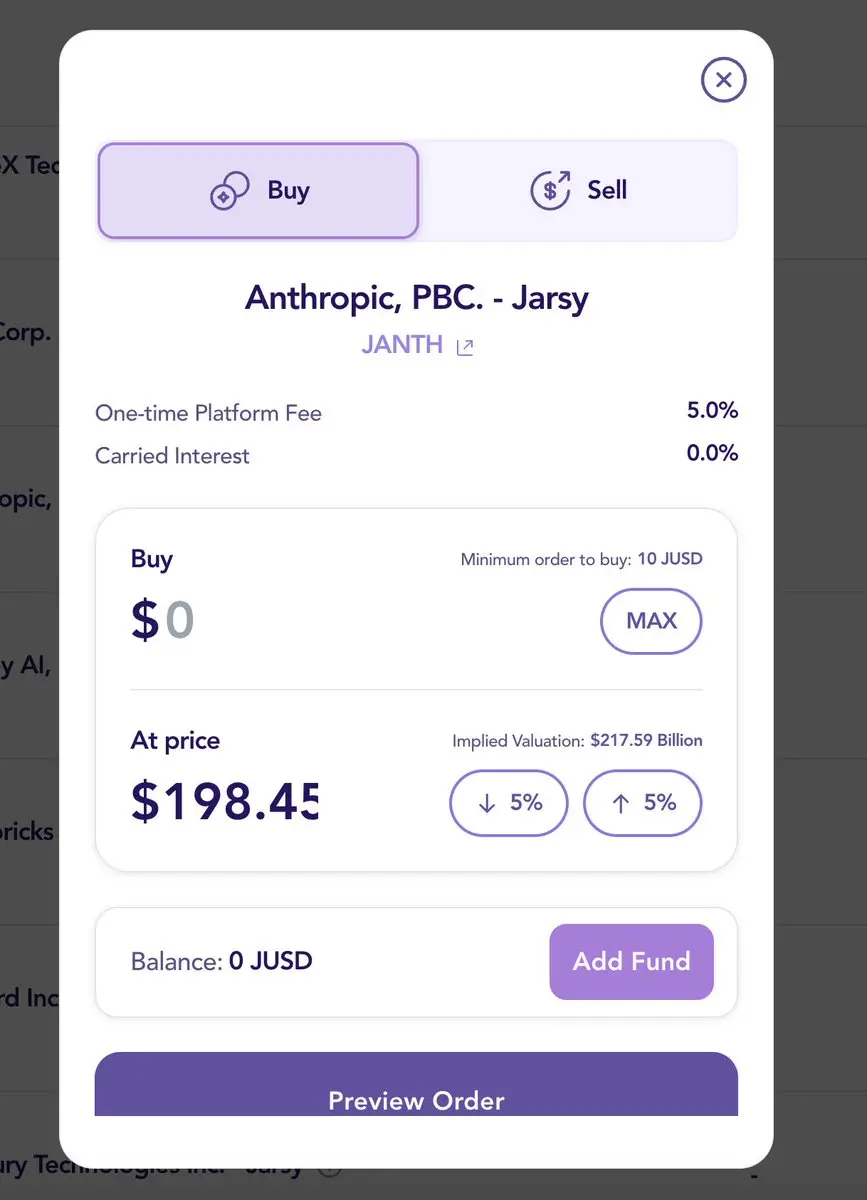Viewport: 867px width, 1200px height.
Task: Click the dollar-arrow icon on the Sell tab
Action: pyautogui.click(x=550, y=190)
